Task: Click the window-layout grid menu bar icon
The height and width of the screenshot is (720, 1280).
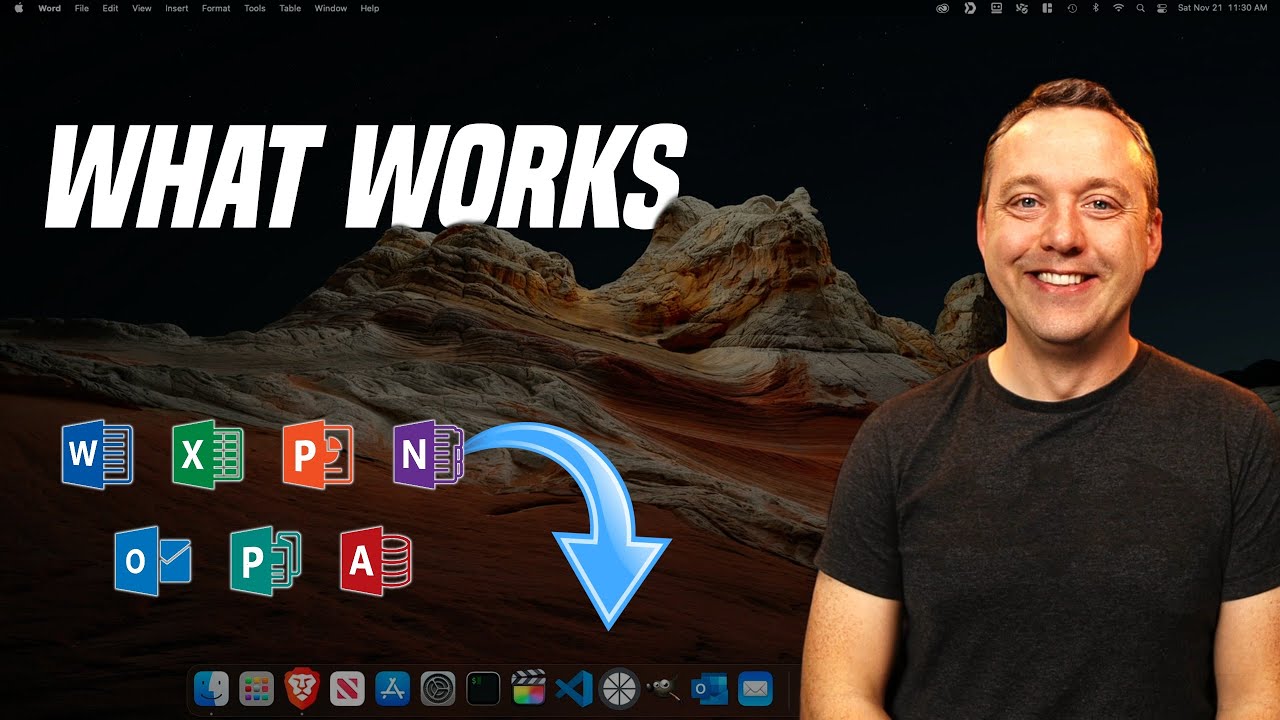Action: pos(1047,8)
